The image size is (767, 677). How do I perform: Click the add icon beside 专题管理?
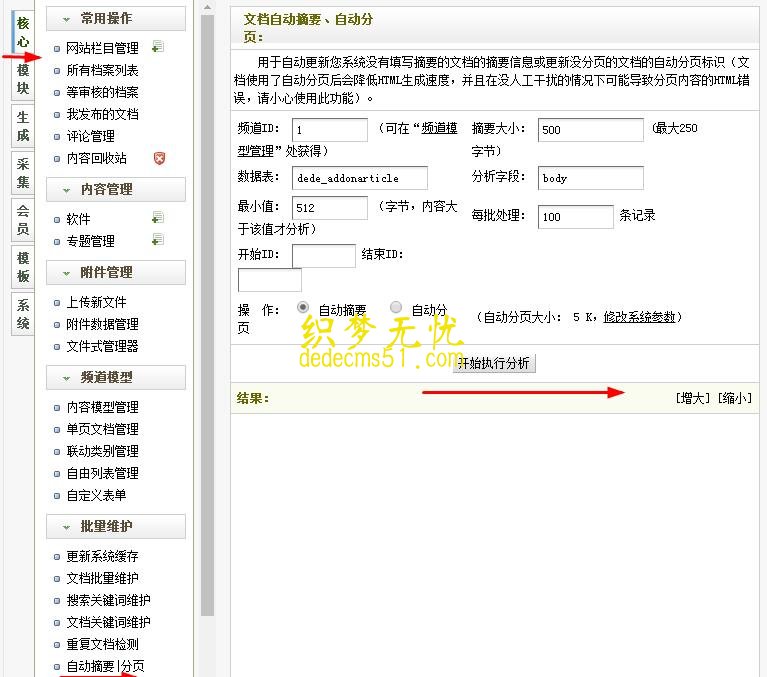coord(158,240)
